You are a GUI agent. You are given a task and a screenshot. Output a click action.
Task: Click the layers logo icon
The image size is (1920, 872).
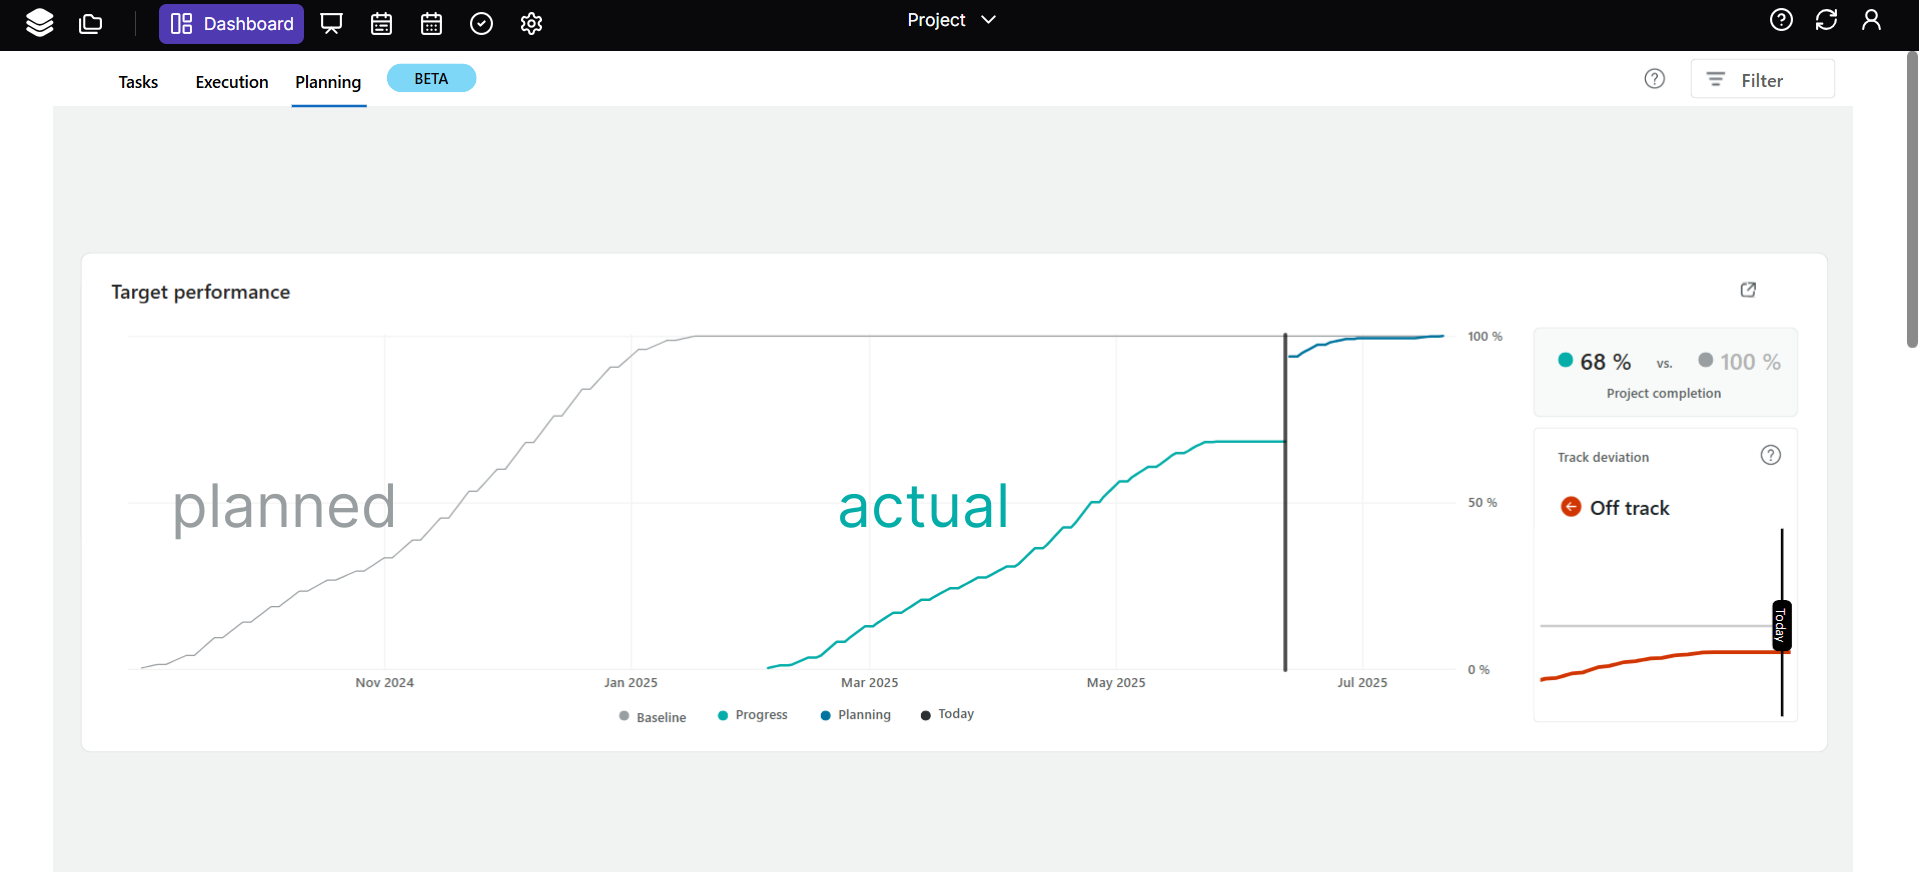coord(40,23)
